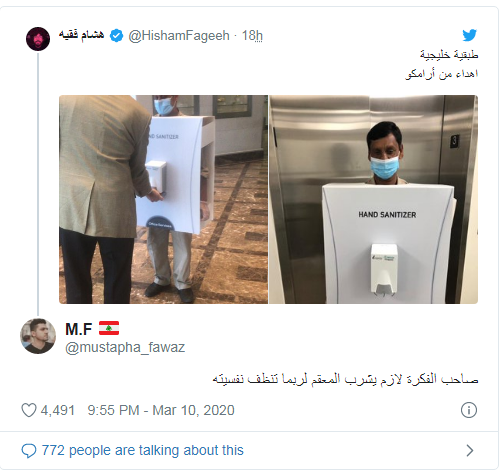This screenshot has width=502, height=471.
Task: Open the tweet info circle icon
Action: pyautogui.click(x=469, y=410)
